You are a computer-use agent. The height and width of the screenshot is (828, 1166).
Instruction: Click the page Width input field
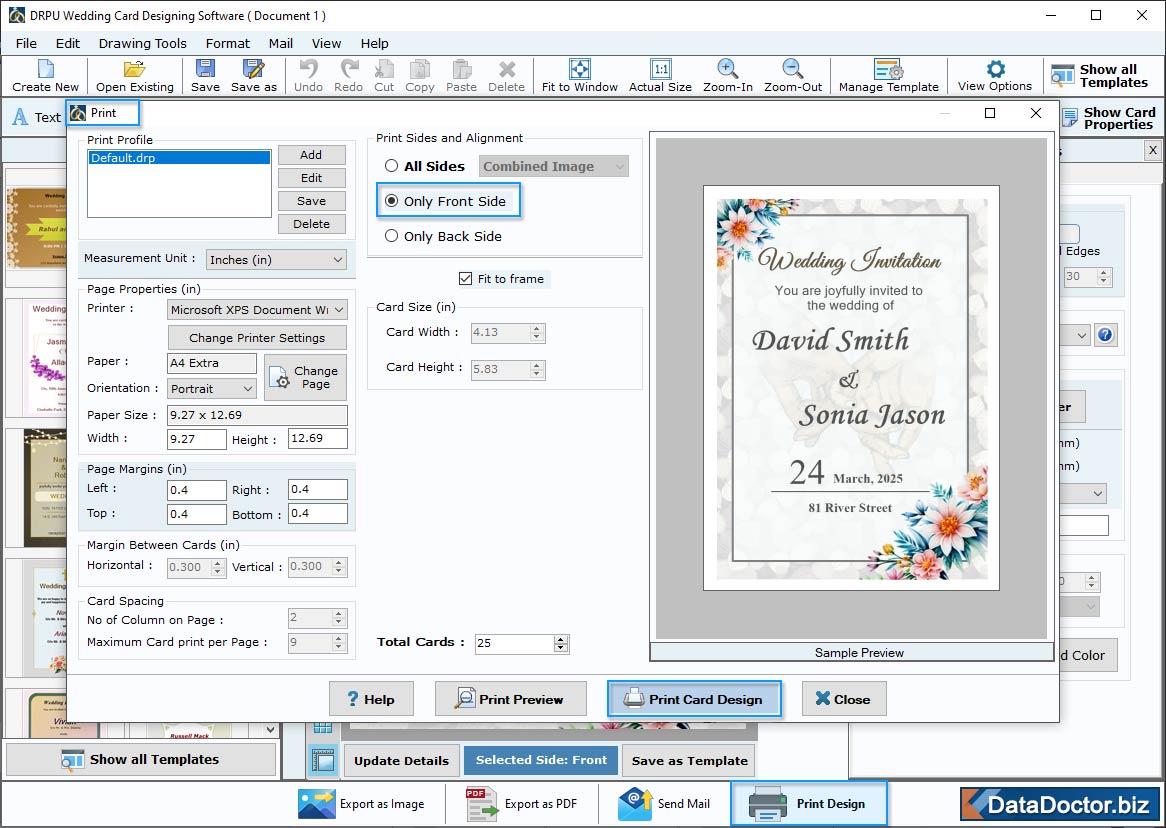pyautogui.click(x=196, y=439)
